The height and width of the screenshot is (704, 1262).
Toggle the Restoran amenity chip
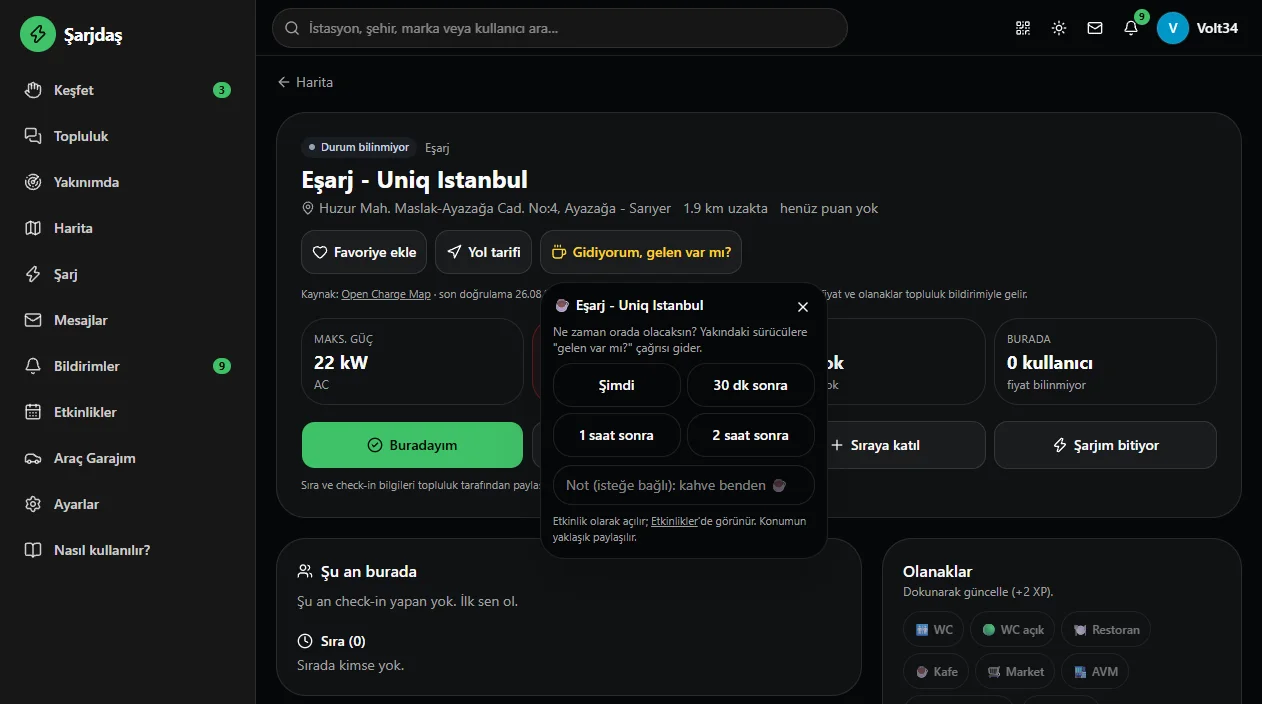tap(1106, 630)
